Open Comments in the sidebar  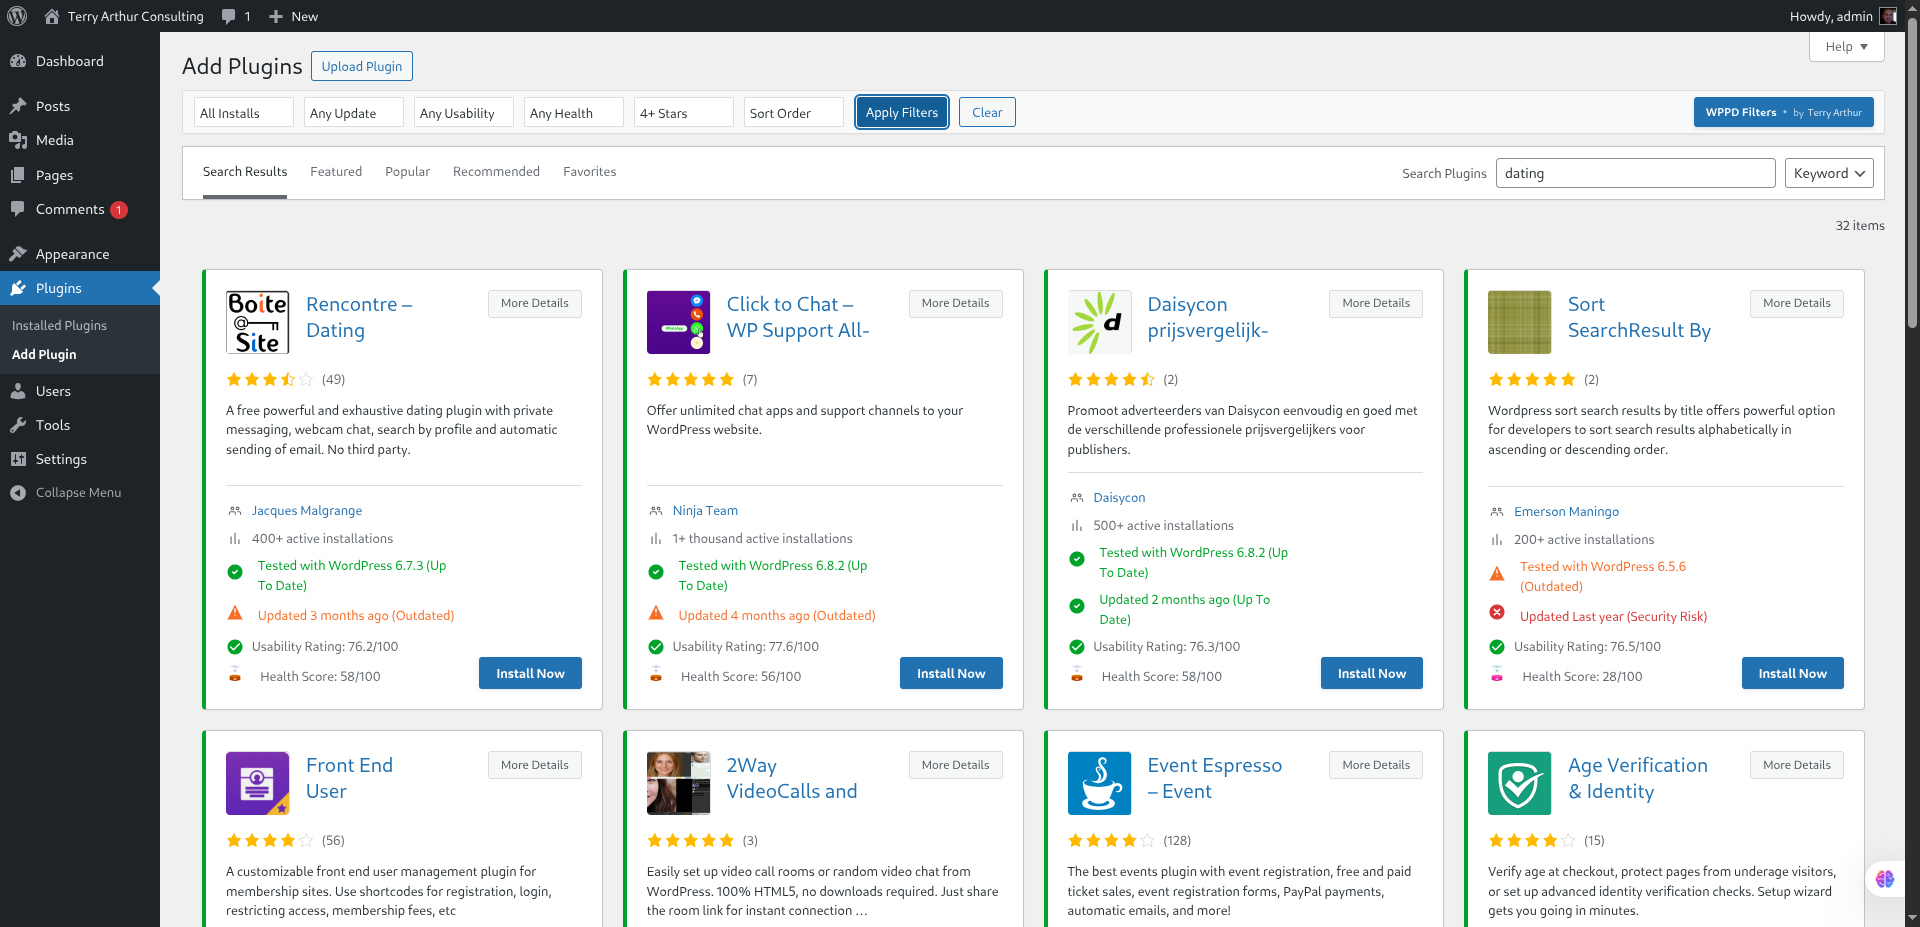tap(80, 209)
